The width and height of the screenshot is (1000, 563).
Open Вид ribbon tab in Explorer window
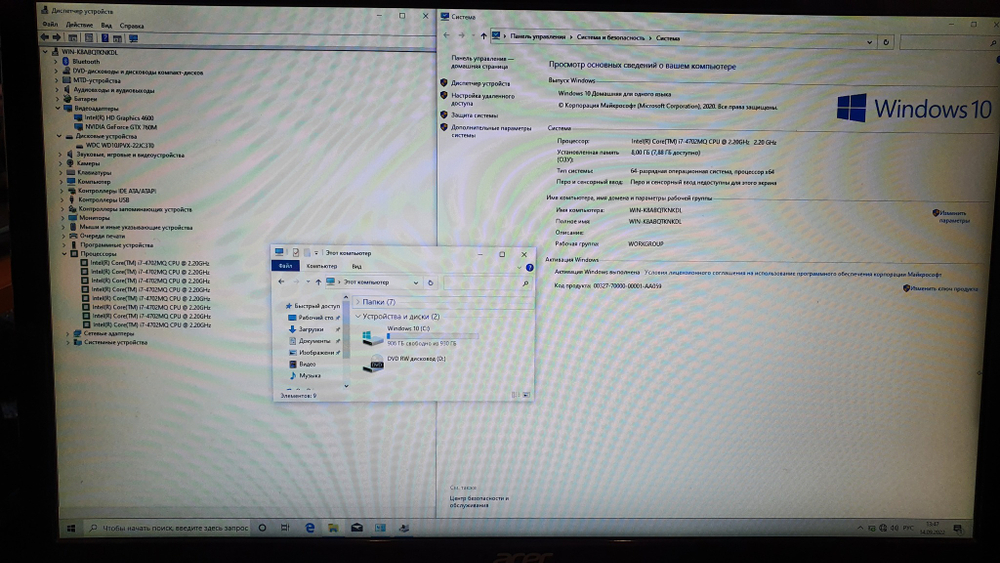pos(357,267)
